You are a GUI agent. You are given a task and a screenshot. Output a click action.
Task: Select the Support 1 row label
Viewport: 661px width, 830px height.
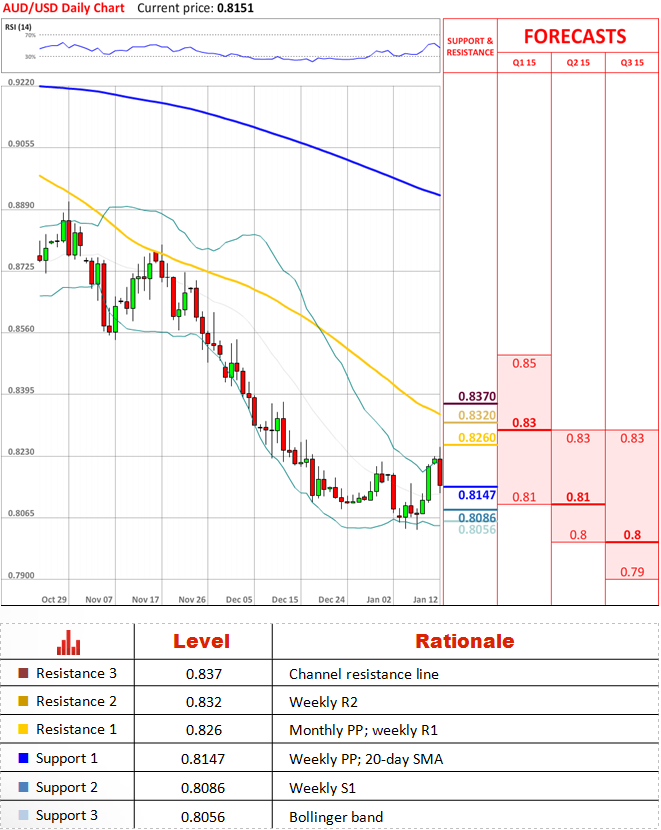[67, 759]
